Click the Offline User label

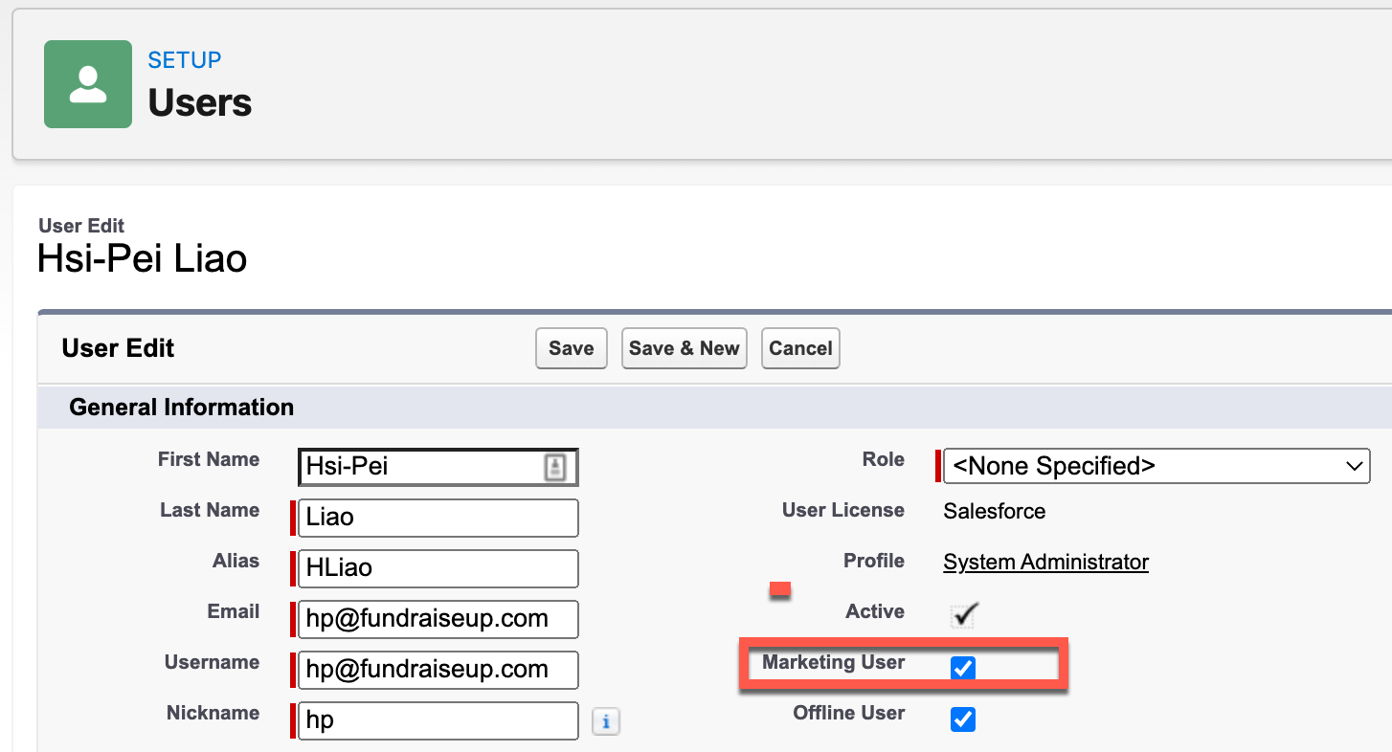point(849,713)
